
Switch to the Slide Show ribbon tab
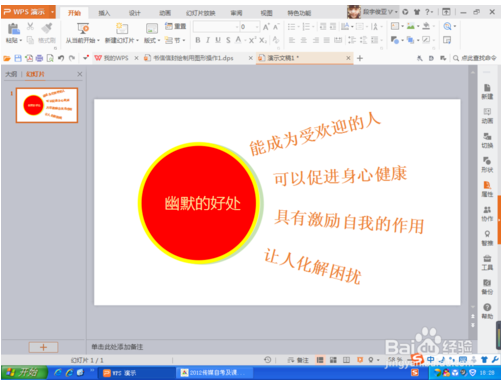pos(201,13)
